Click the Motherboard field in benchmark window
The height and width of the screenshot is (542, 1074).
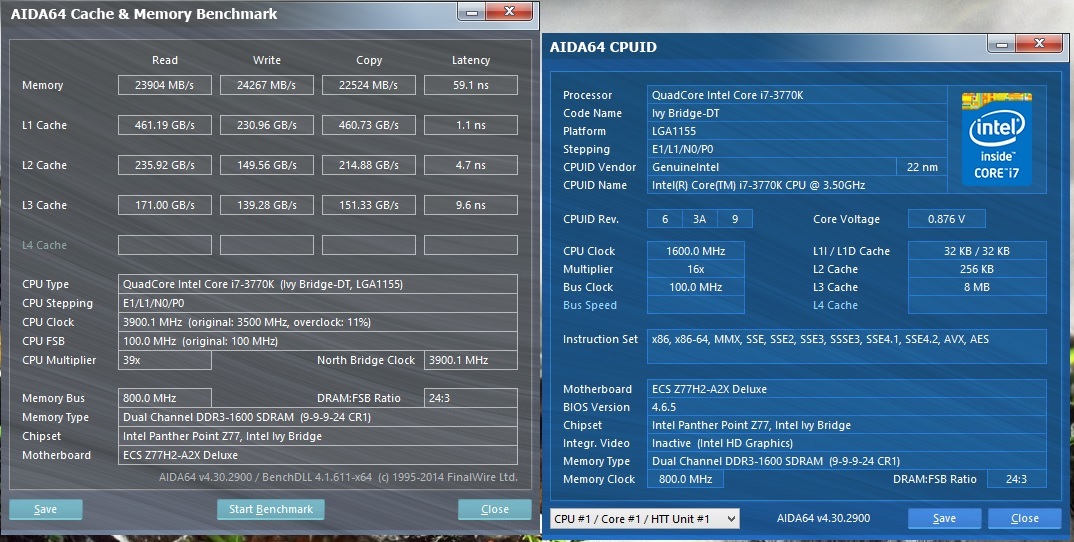coord(318,455)
